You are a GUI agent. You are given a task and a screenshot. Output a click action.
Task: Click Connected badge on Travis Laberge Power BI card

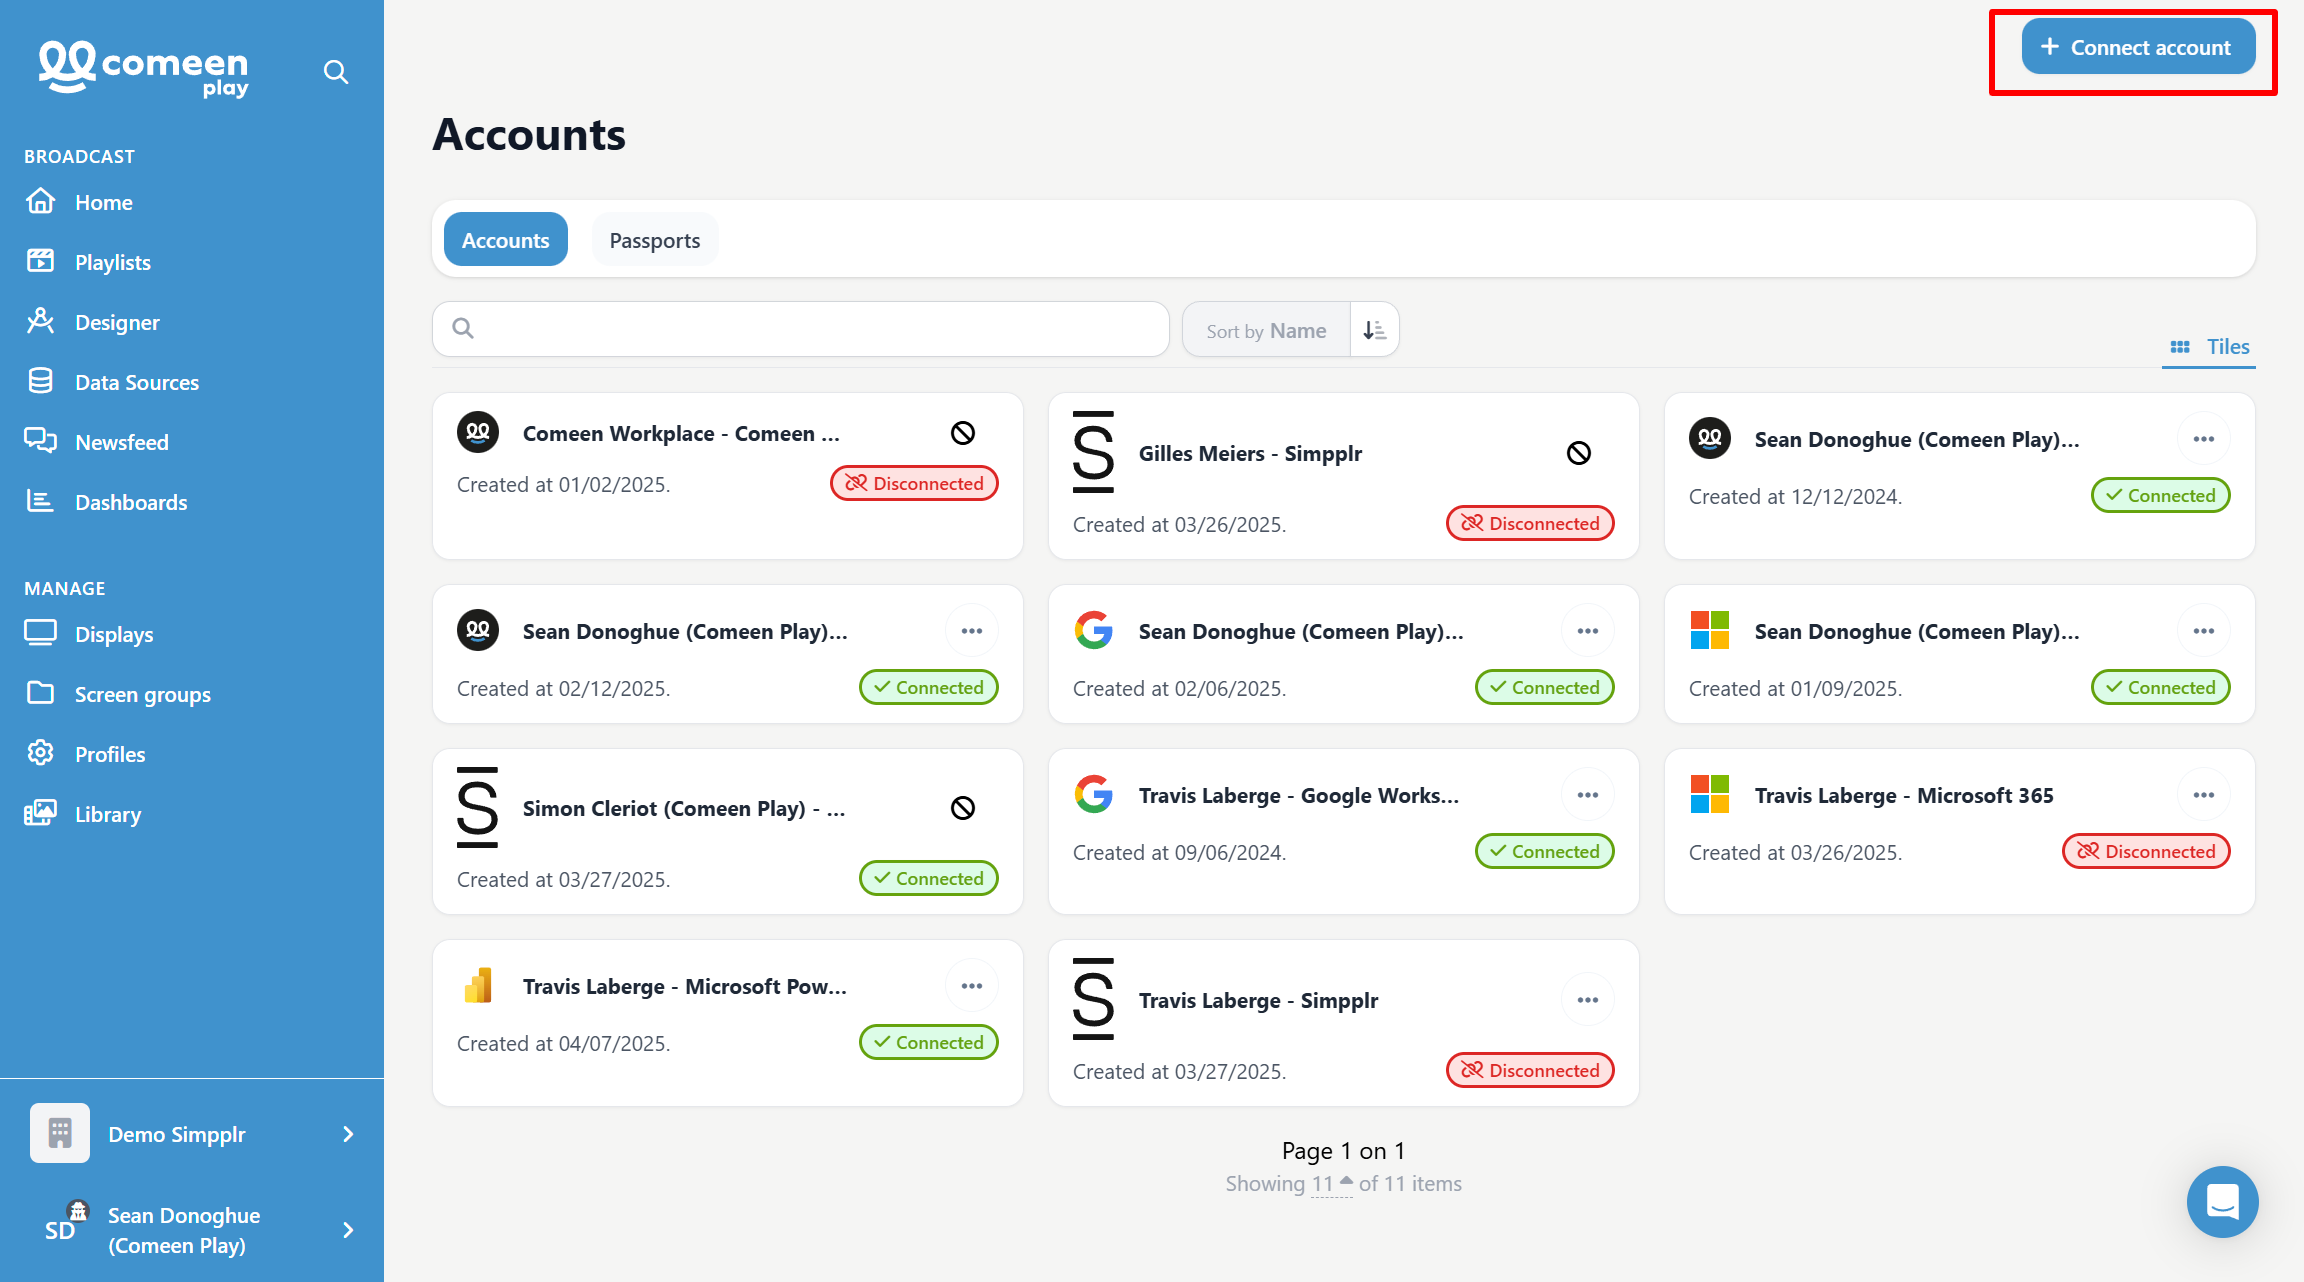point(929,1042)
